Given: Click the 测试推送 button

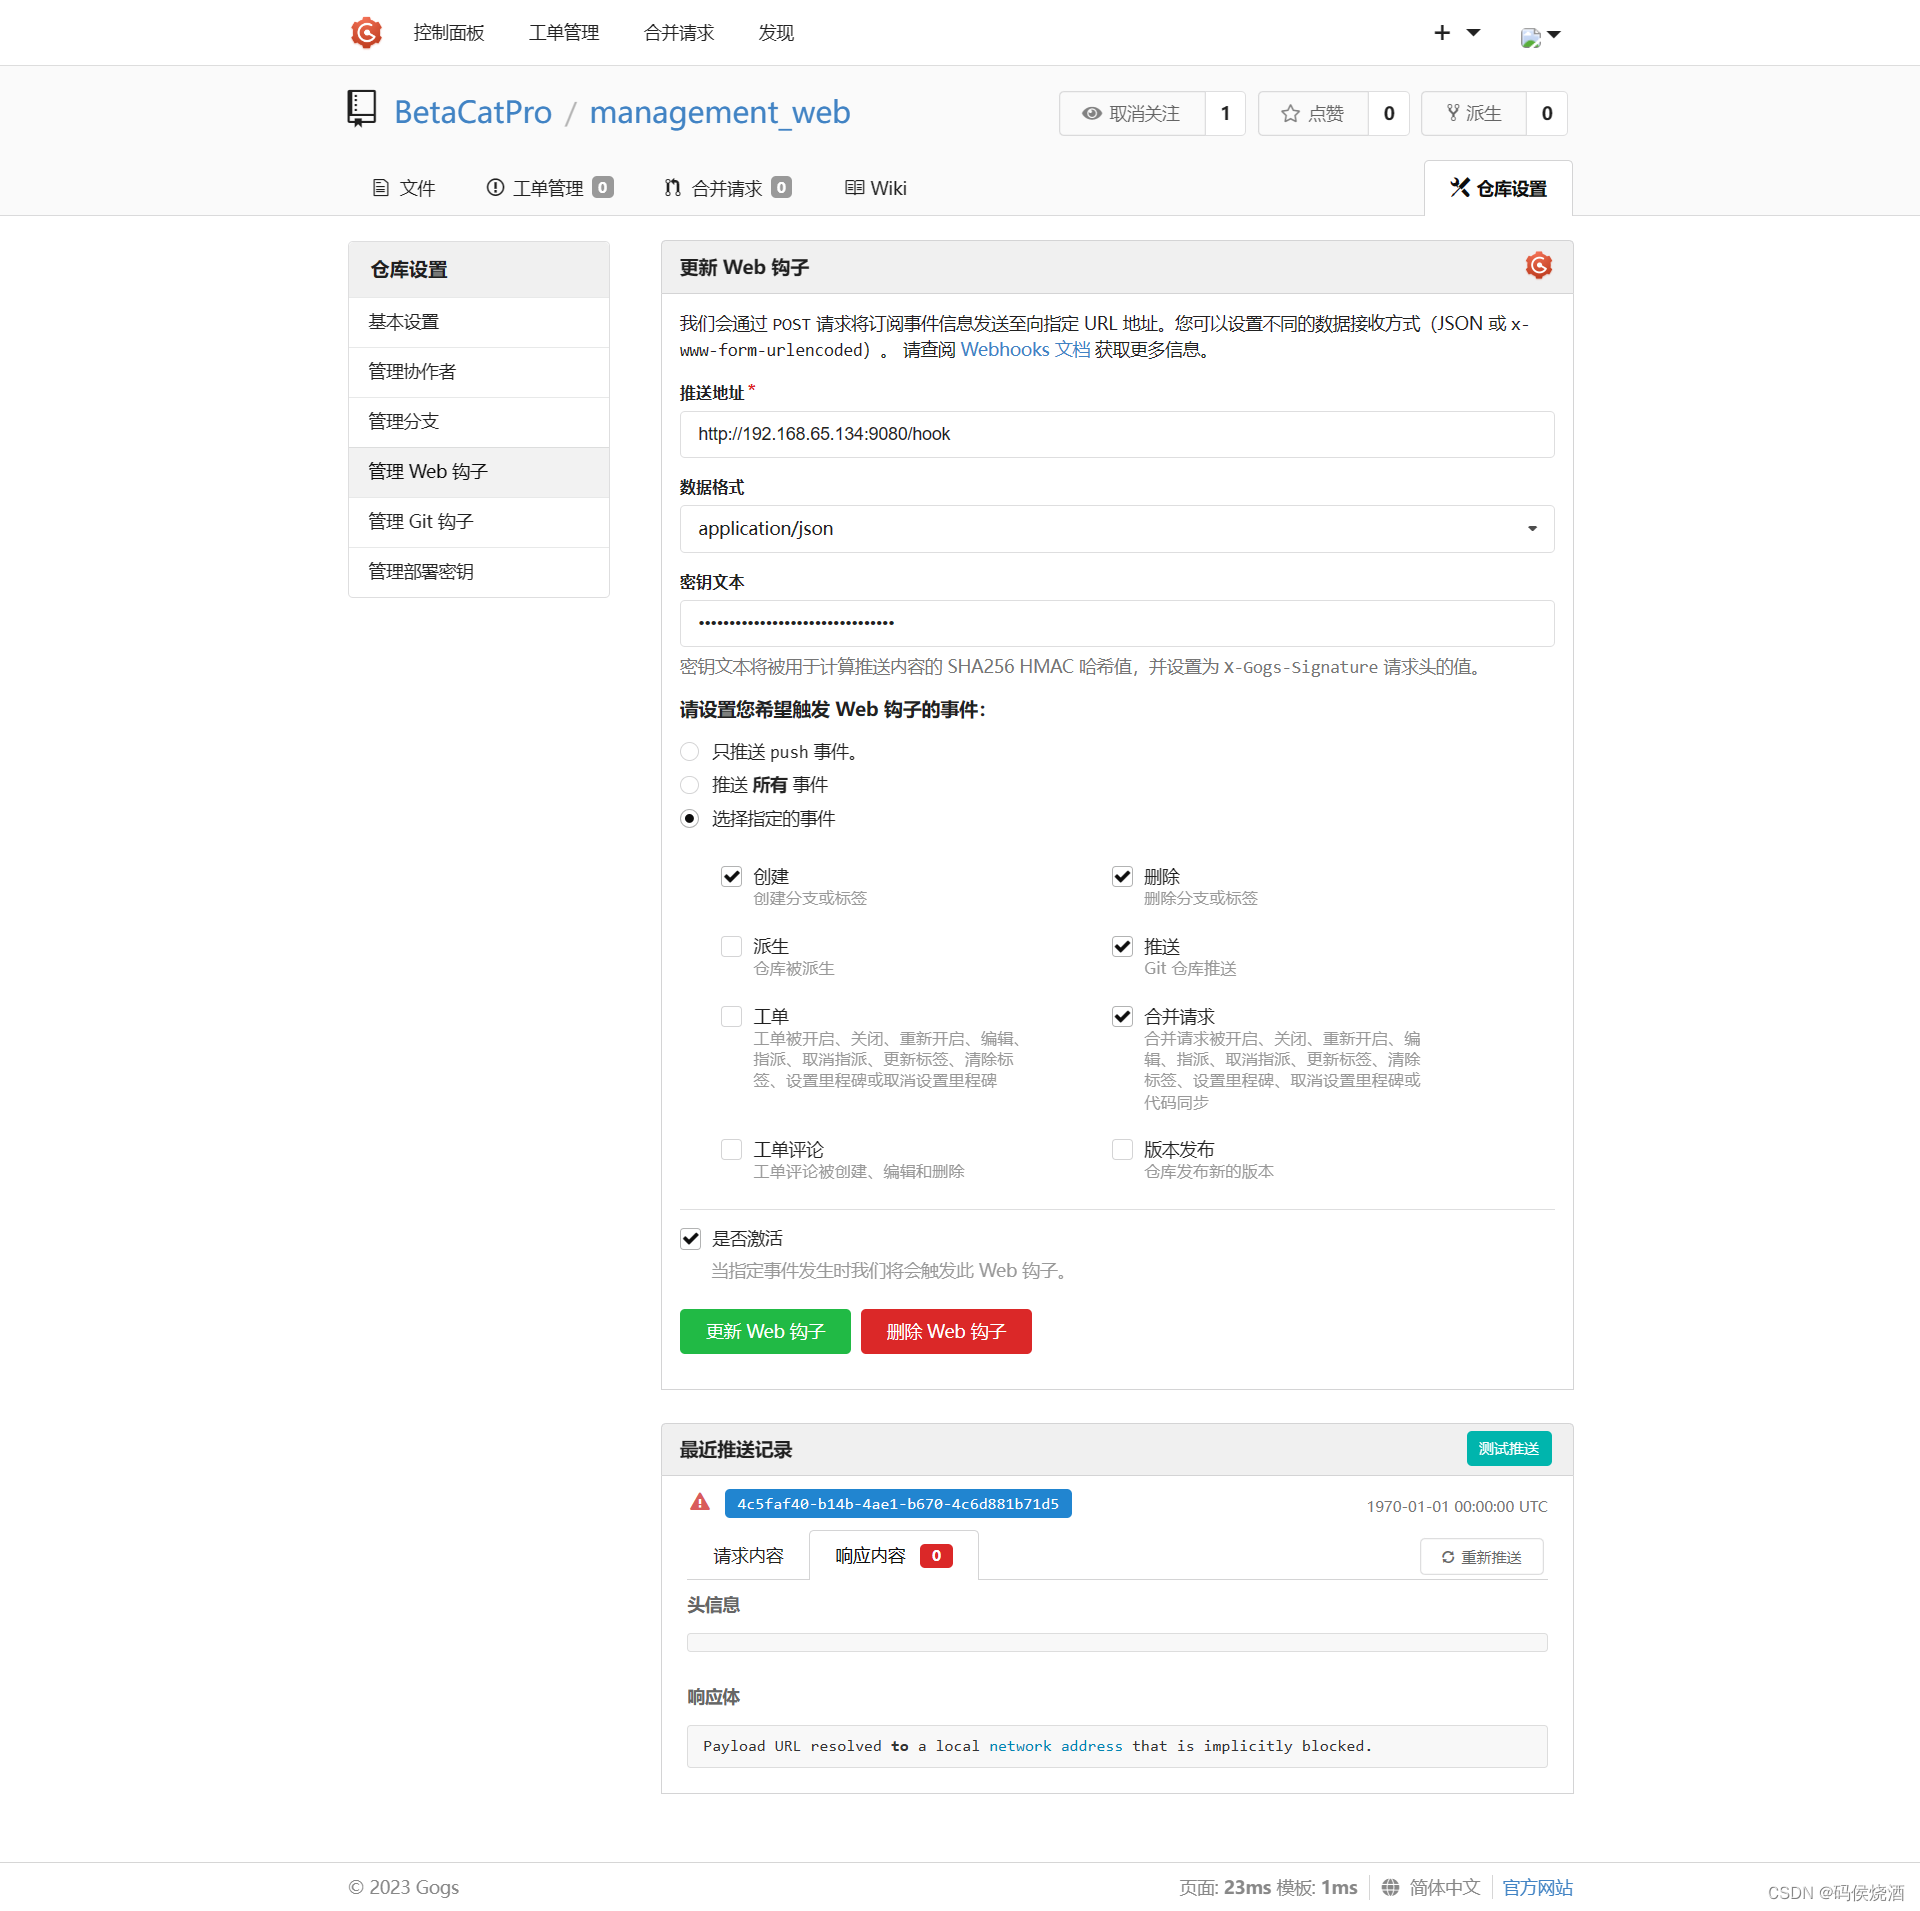Looking at the screenshot, I should coord(1509,1448).
